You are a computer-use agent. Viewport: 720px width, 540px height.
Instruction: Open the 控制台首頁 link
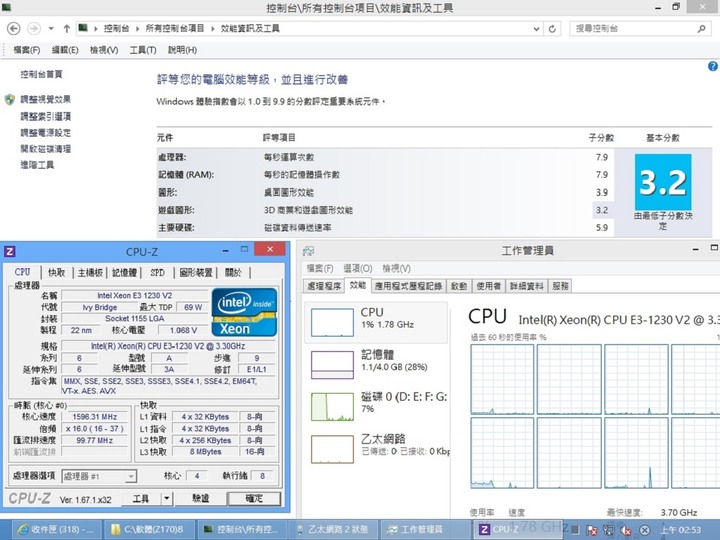pyautogui.click(x=41, y=74)
